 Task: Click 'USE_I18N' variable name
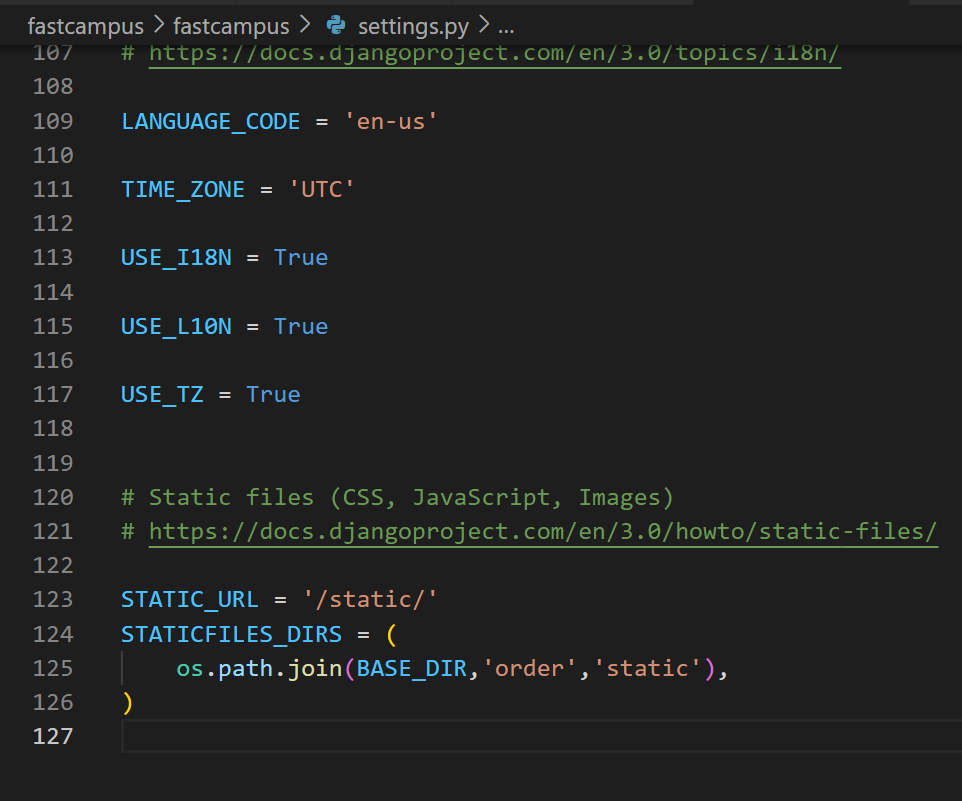pyautogui.click(x=176, y=258)
